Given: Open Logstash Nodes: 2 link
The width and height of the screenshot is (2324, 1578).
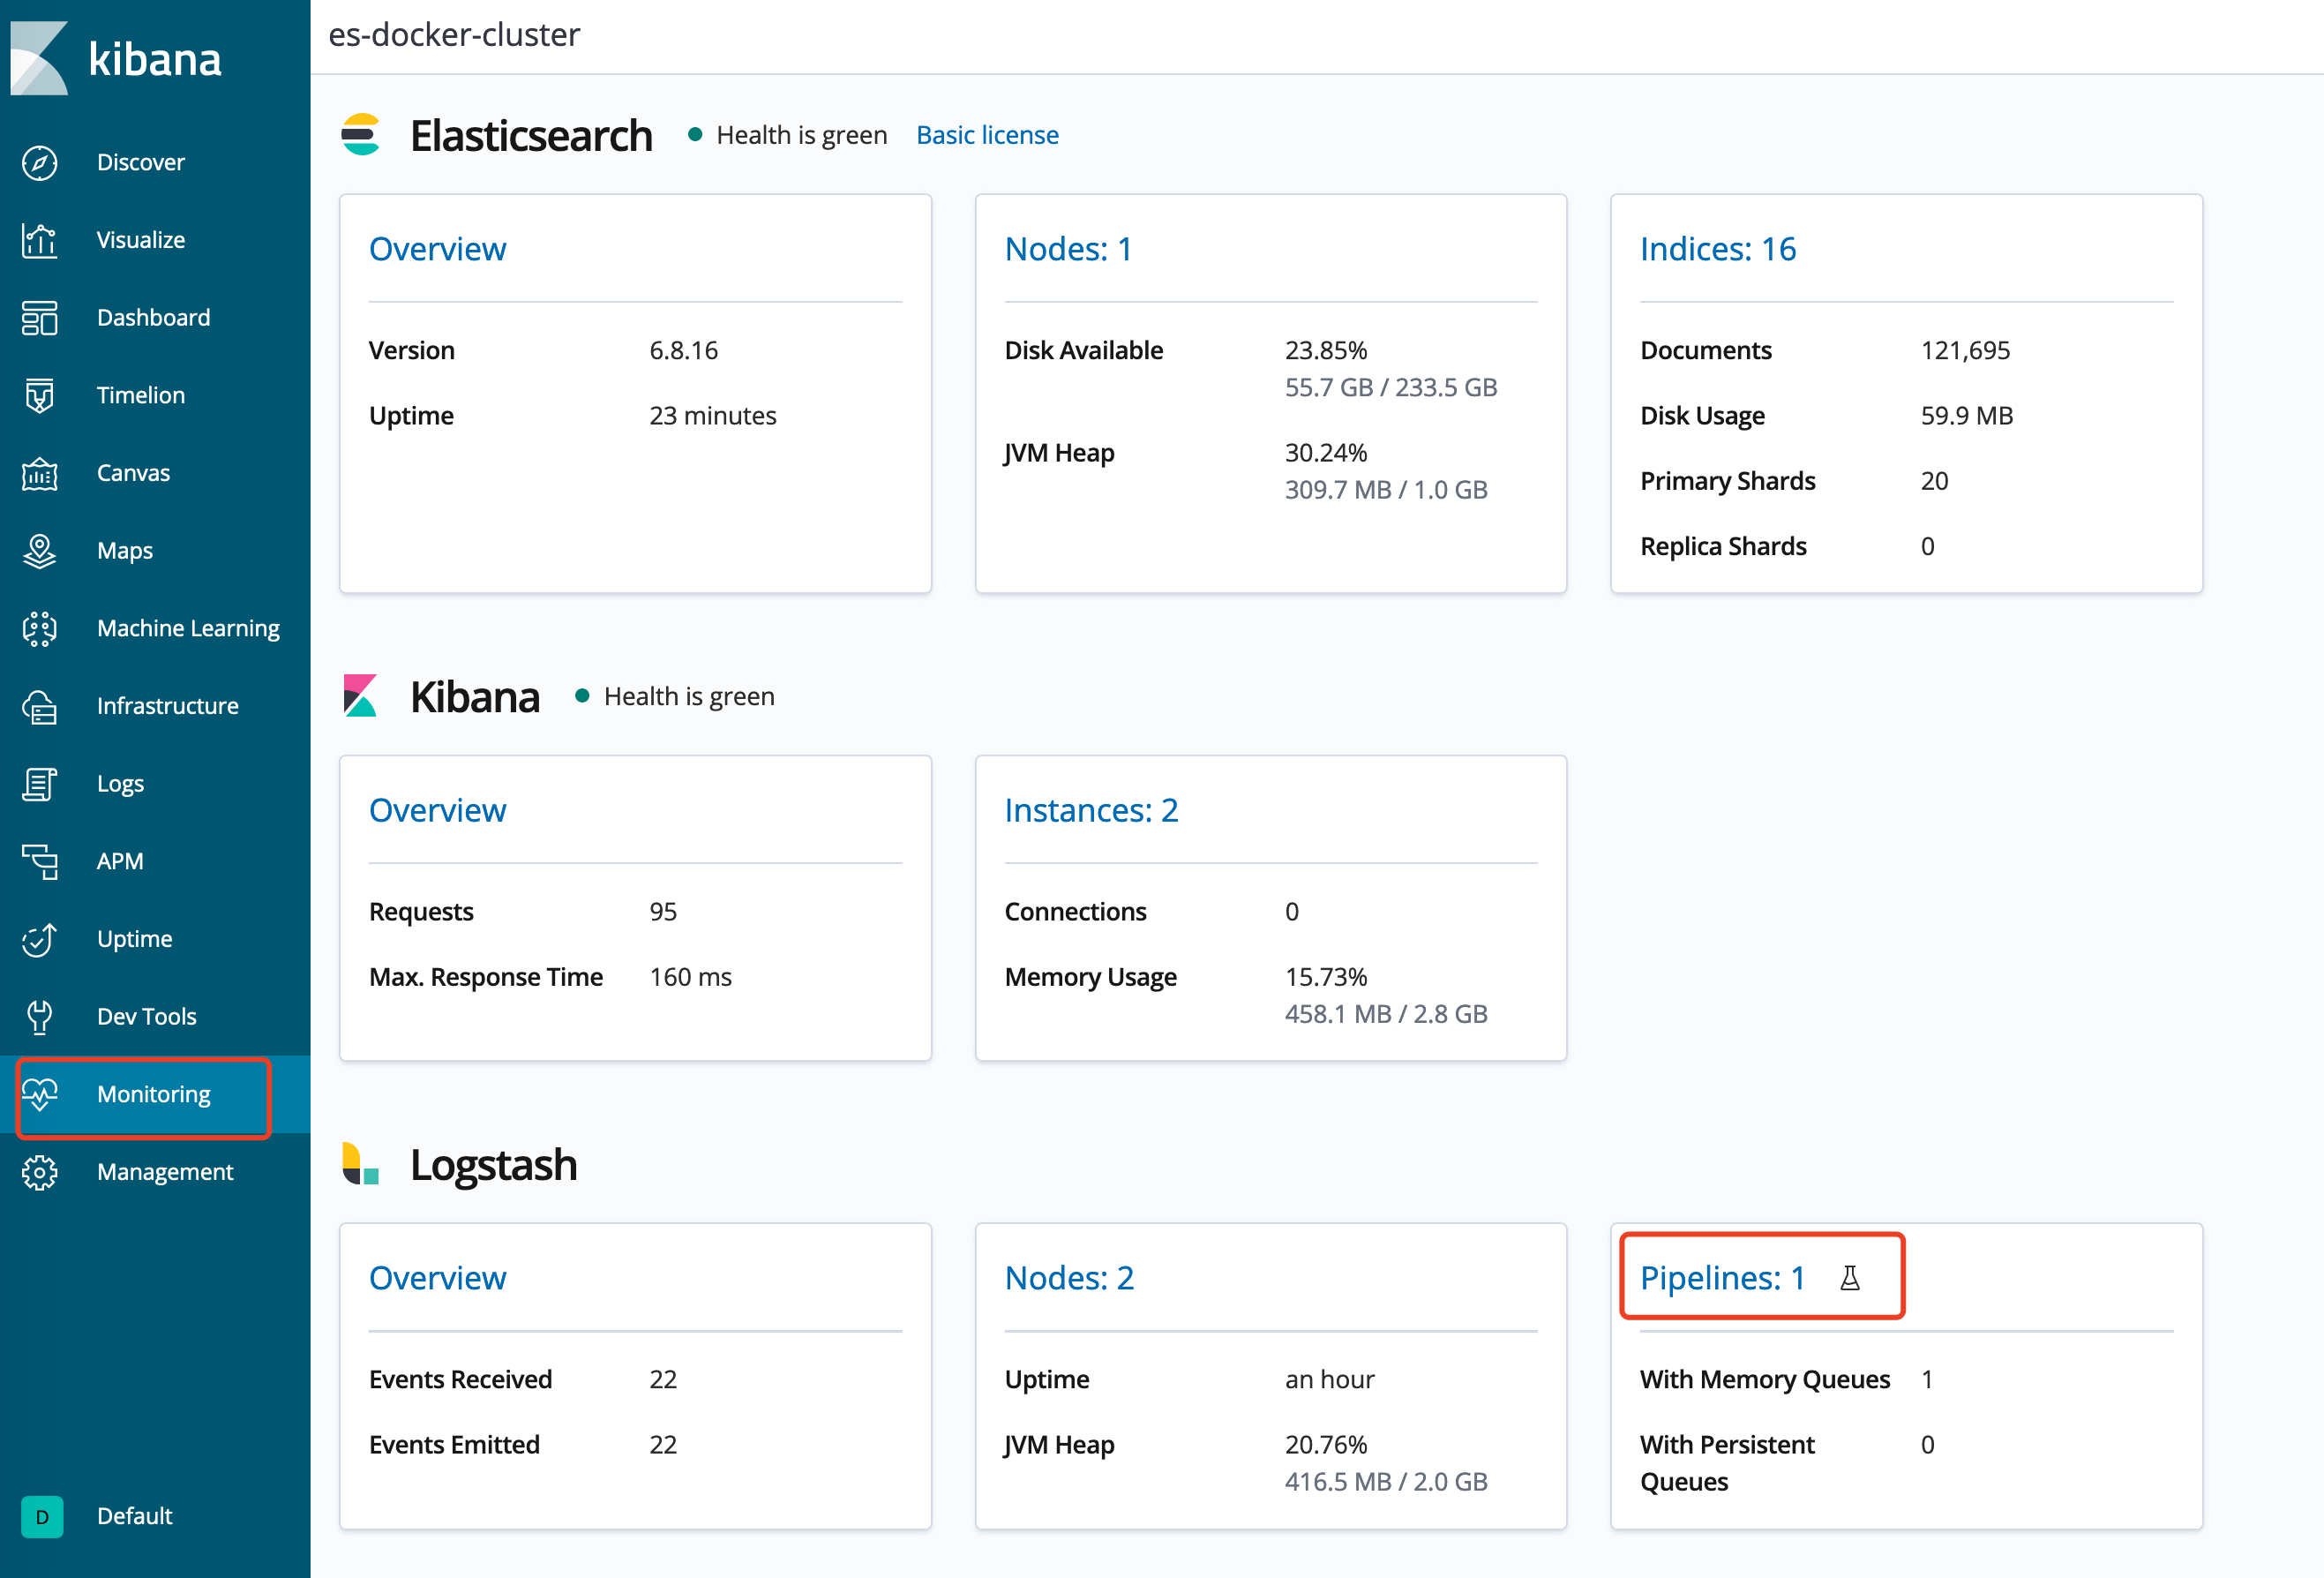Looking at the screenshot, I should tap(1069, 1278).
